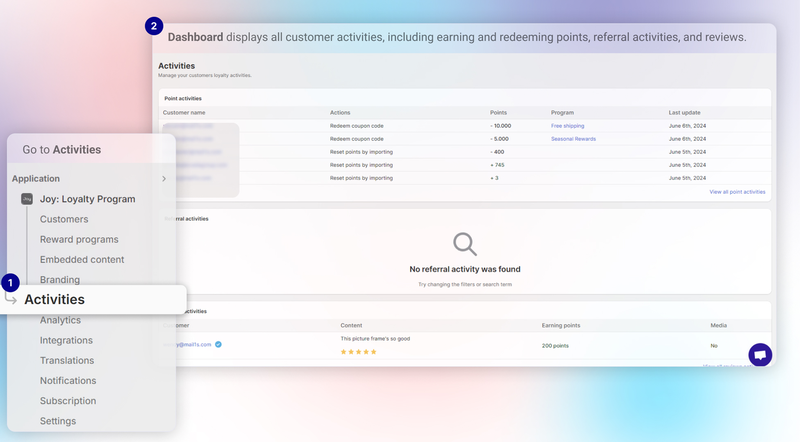This screenshot has width=800, height=442.
Task: Expand the Application section chevron
Action: click(164, 179)
